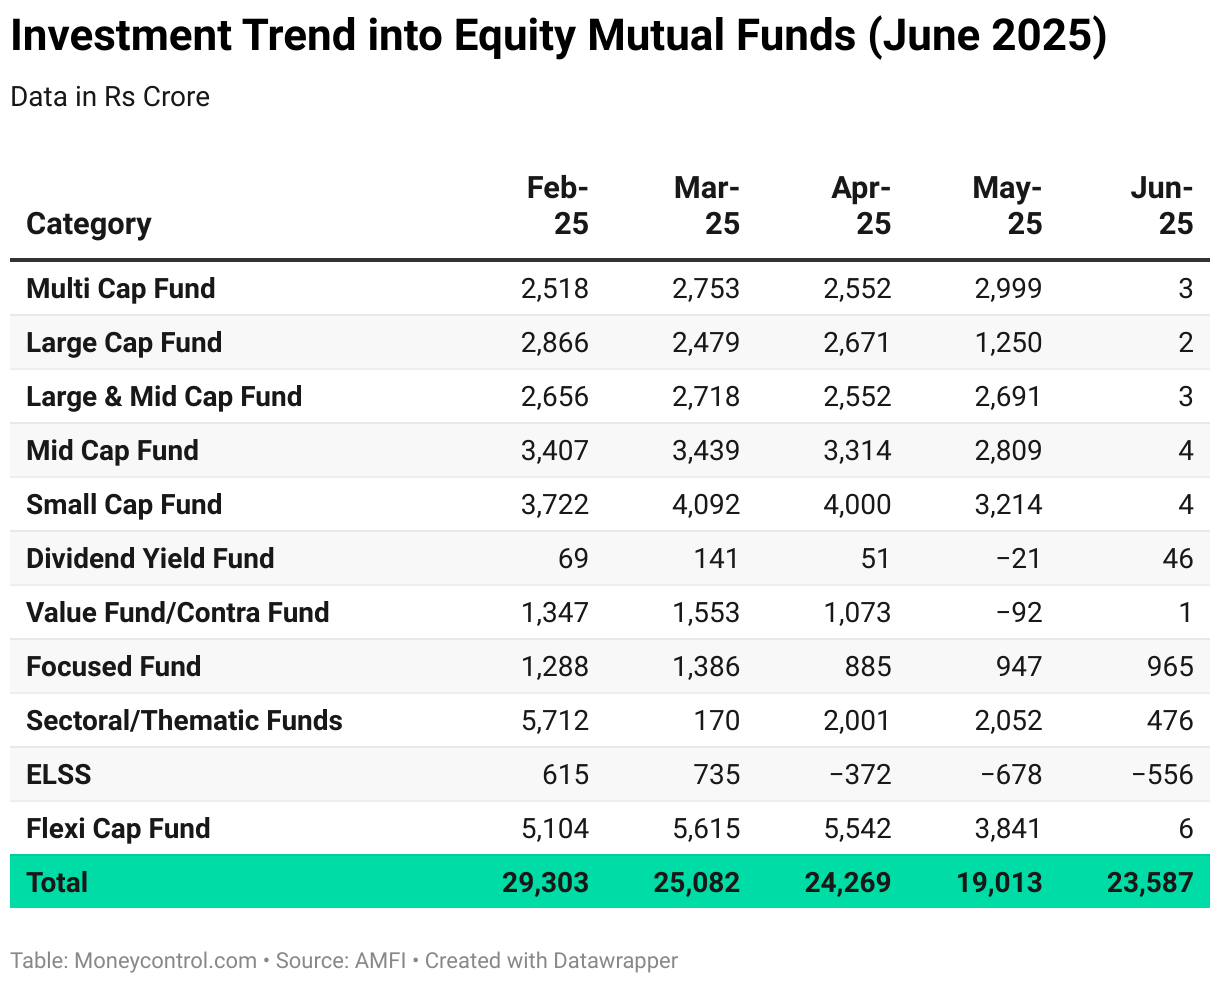Select the Dividend Yield Fund row label
This screenshot has width=1220, height=984.
pyautogui.click(x=150, y=559)
